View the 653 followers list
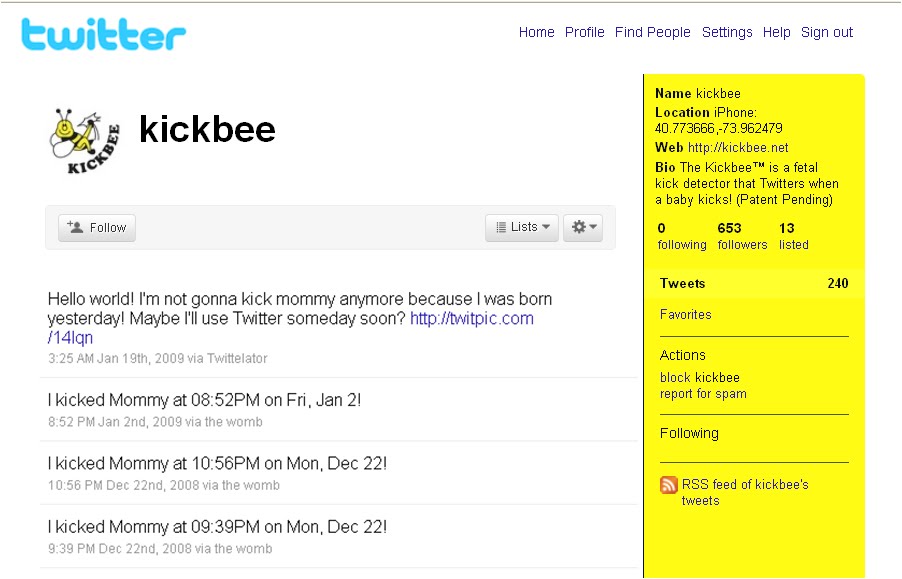The image size is (902, 579). pos(742,236)
